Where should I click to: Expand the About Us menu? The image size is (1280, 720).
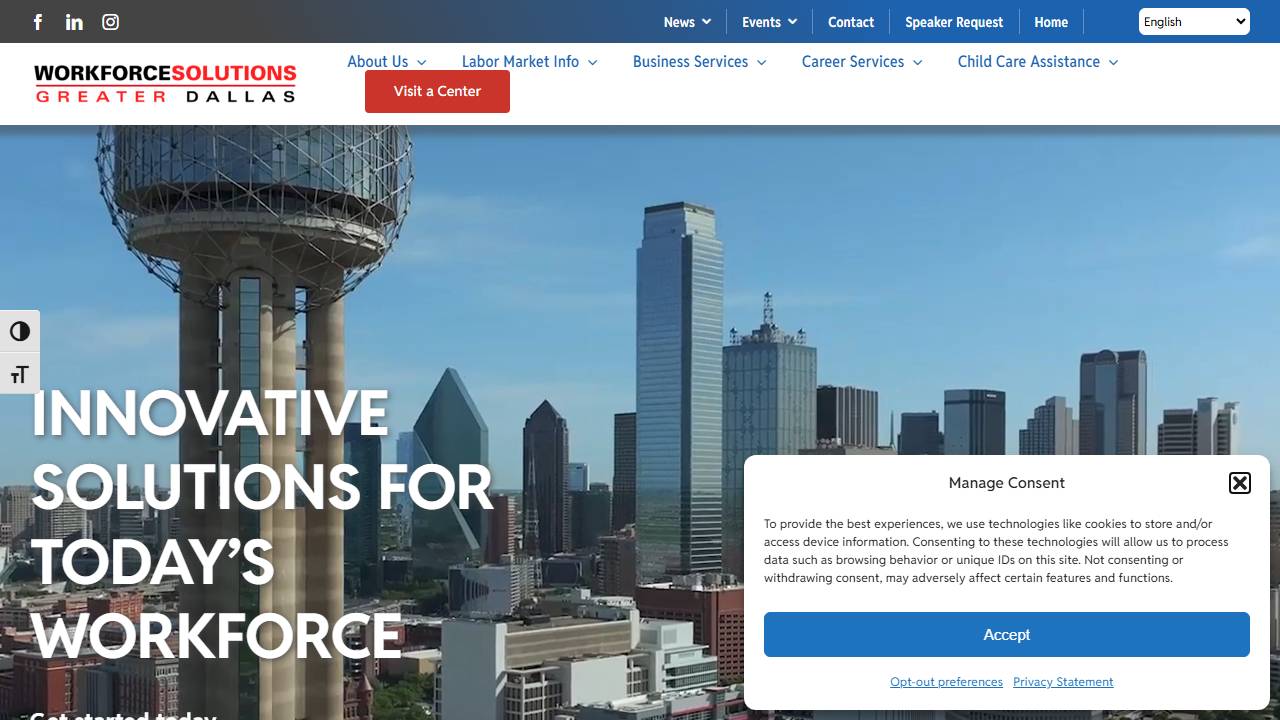(387, 62)
